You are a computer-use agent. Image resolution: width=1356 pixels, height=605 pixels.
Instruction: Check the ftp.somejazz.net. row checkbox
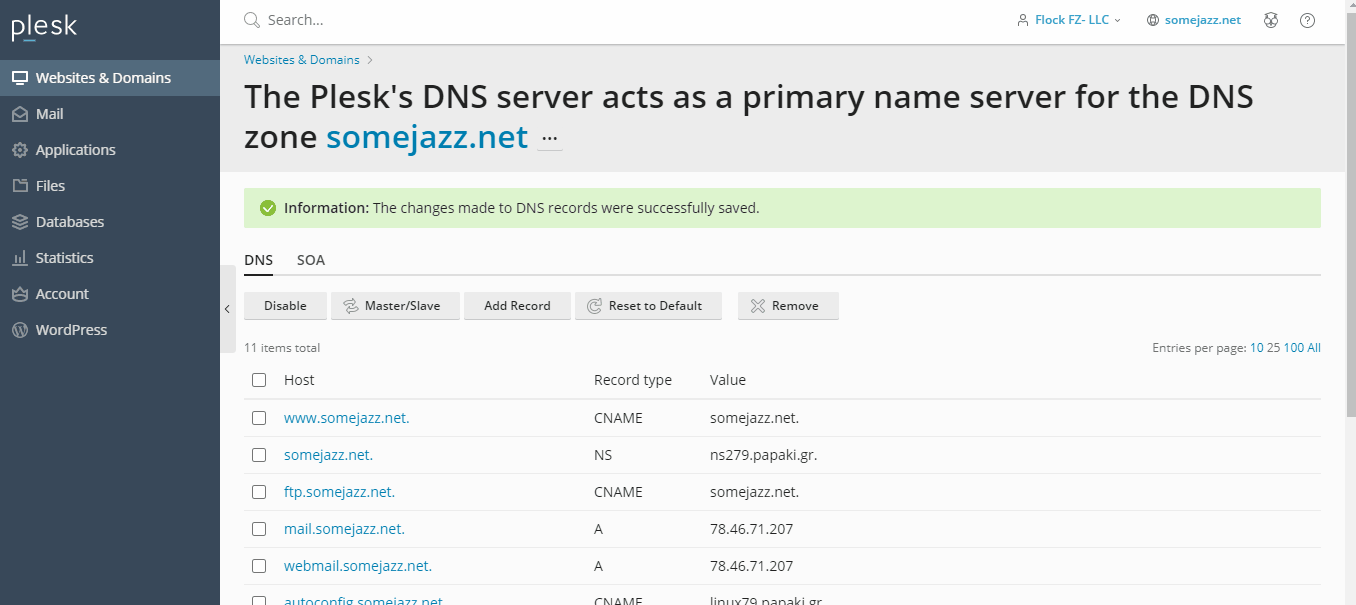[259, 492]
